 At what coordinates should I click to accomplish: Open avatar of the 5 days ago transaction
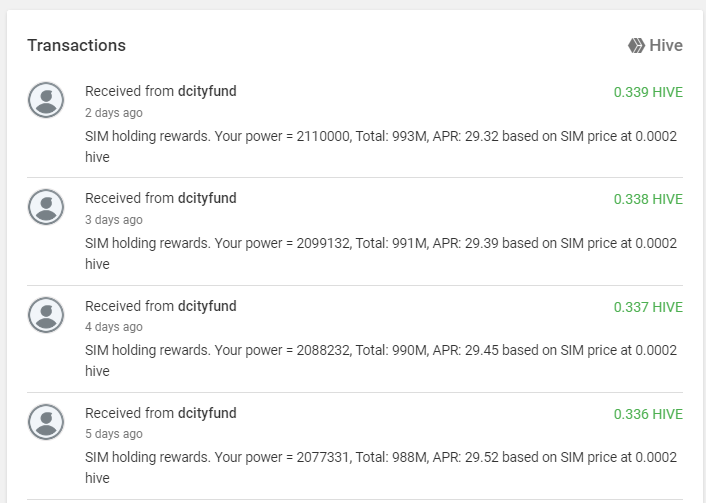pyautogui.click(x=46, y=422)
